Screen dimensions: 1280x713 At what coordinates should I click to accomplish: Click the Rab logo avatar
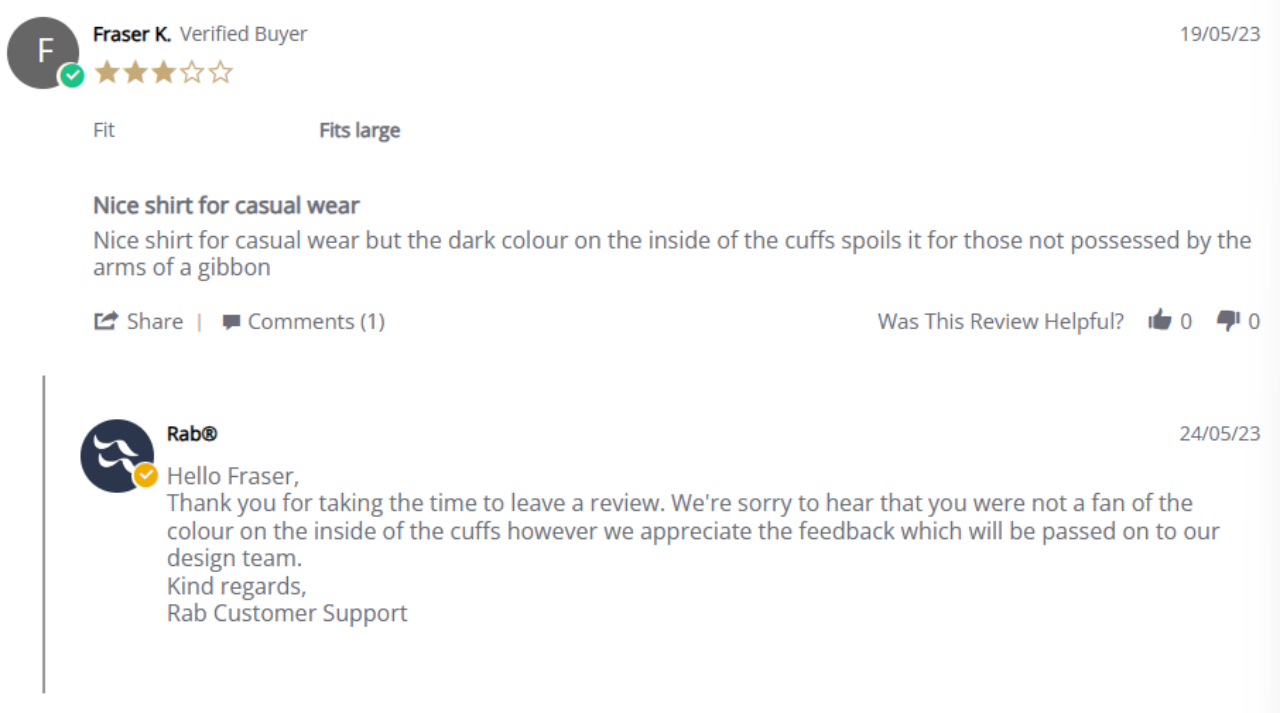(x=117, y=455)
